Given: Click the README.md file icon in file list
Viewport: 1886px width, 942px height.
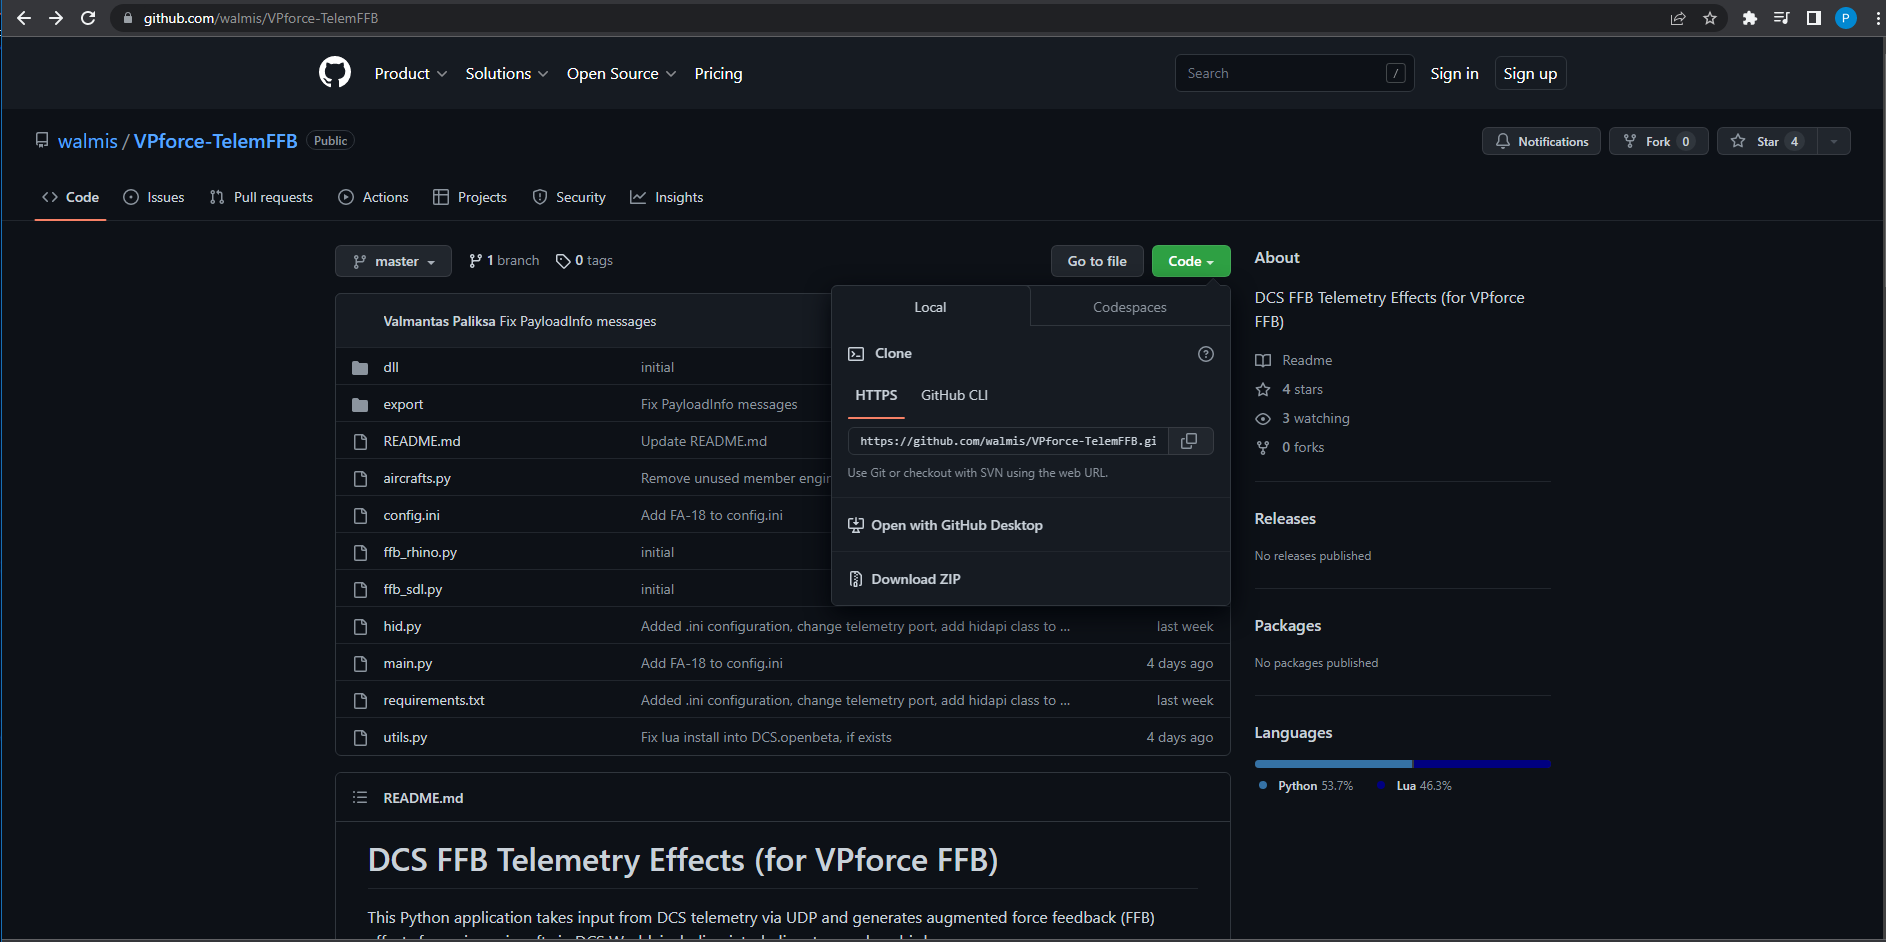Looking at the screenshot, I should [360, 442].
